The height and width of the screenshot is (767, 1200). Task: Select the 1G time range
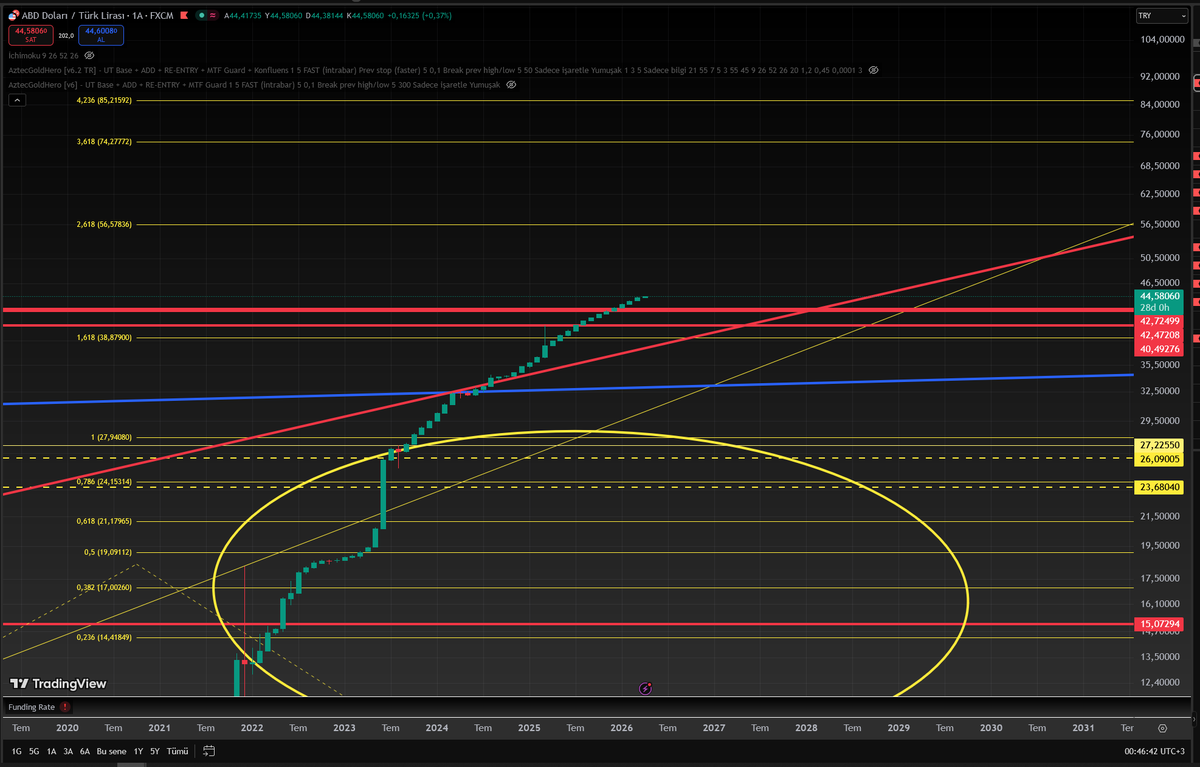tap(16, 751)
